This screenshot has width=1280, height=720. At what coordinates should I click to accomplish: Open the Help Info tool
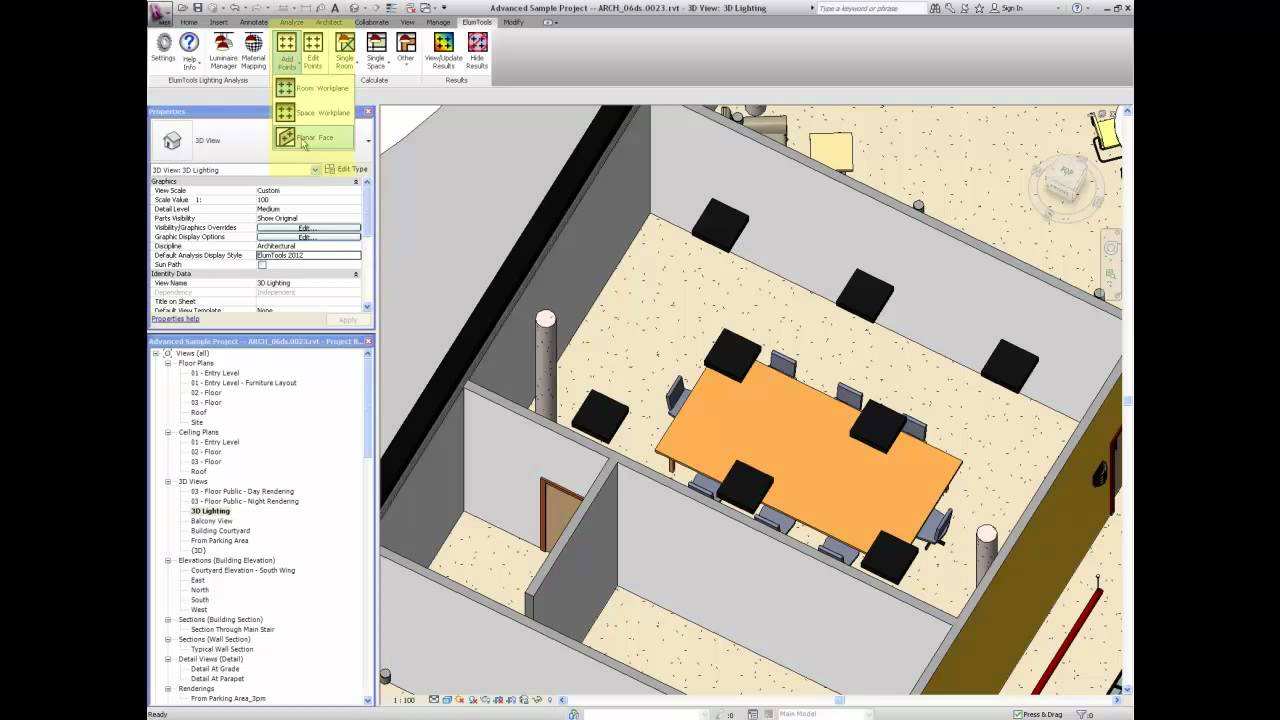189,50
